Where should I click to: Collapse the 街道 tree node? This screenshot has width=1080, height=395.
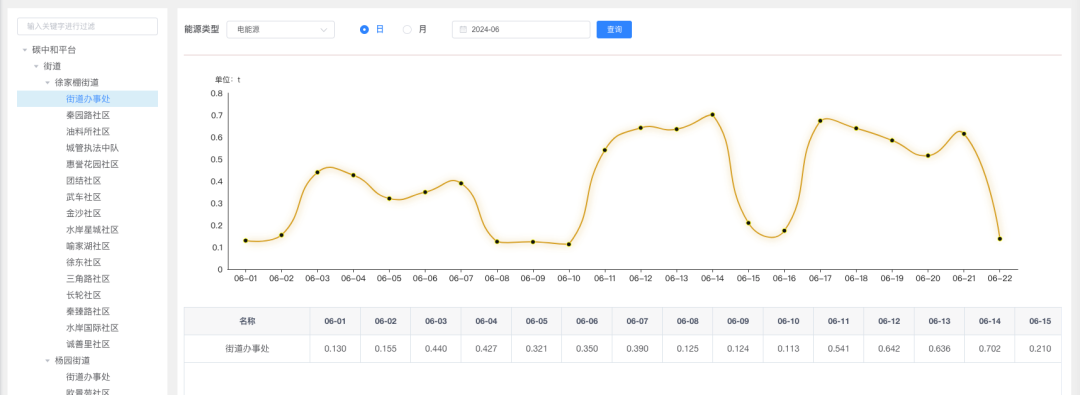coord(36,66)
